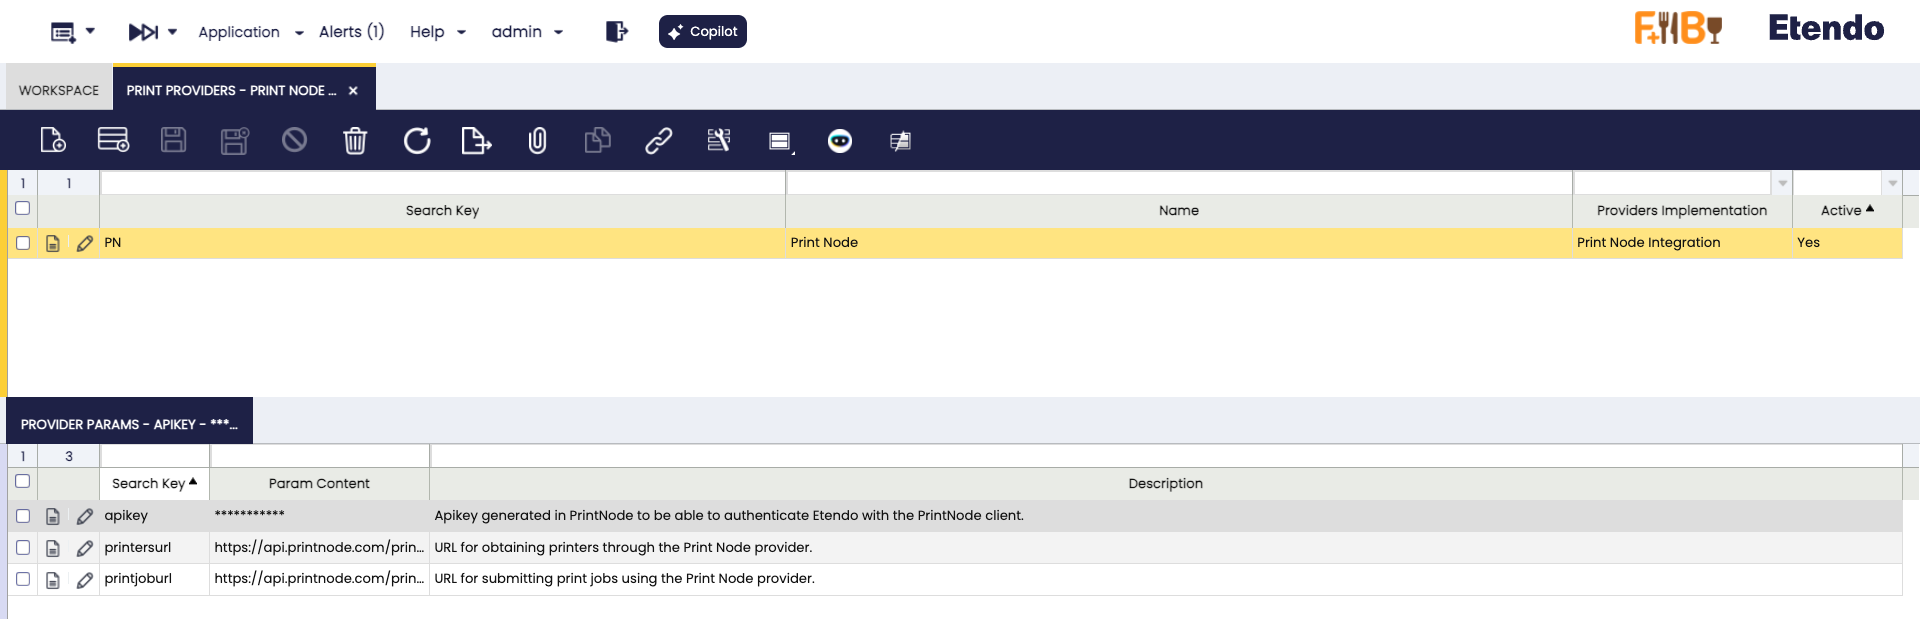The width and height of the screenshot is (1920, 619).
Task: Click the New Document toolbar icon
Action: [x=53, y=140]
